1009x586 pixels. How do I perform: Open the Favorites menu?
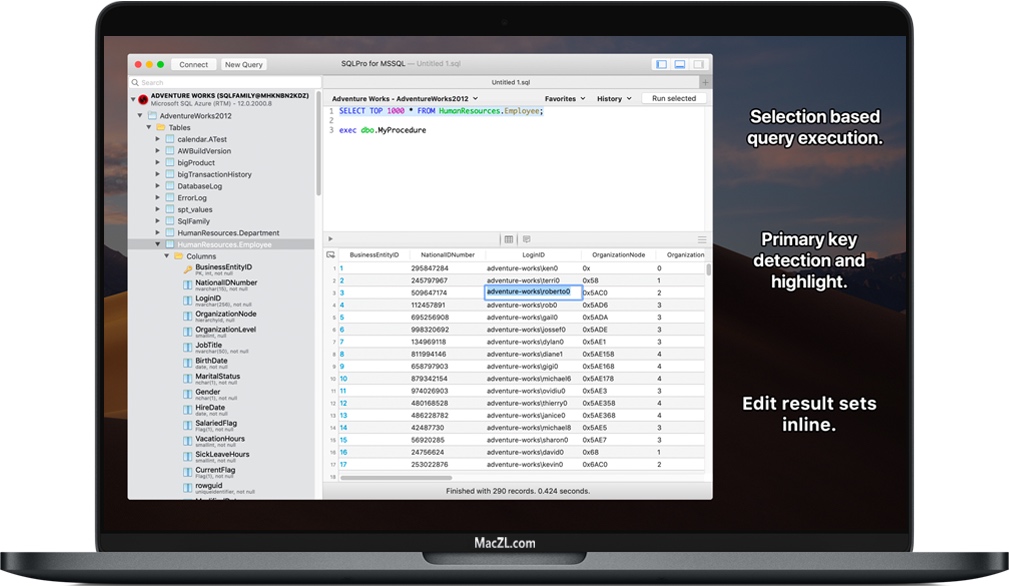point(562,99)
